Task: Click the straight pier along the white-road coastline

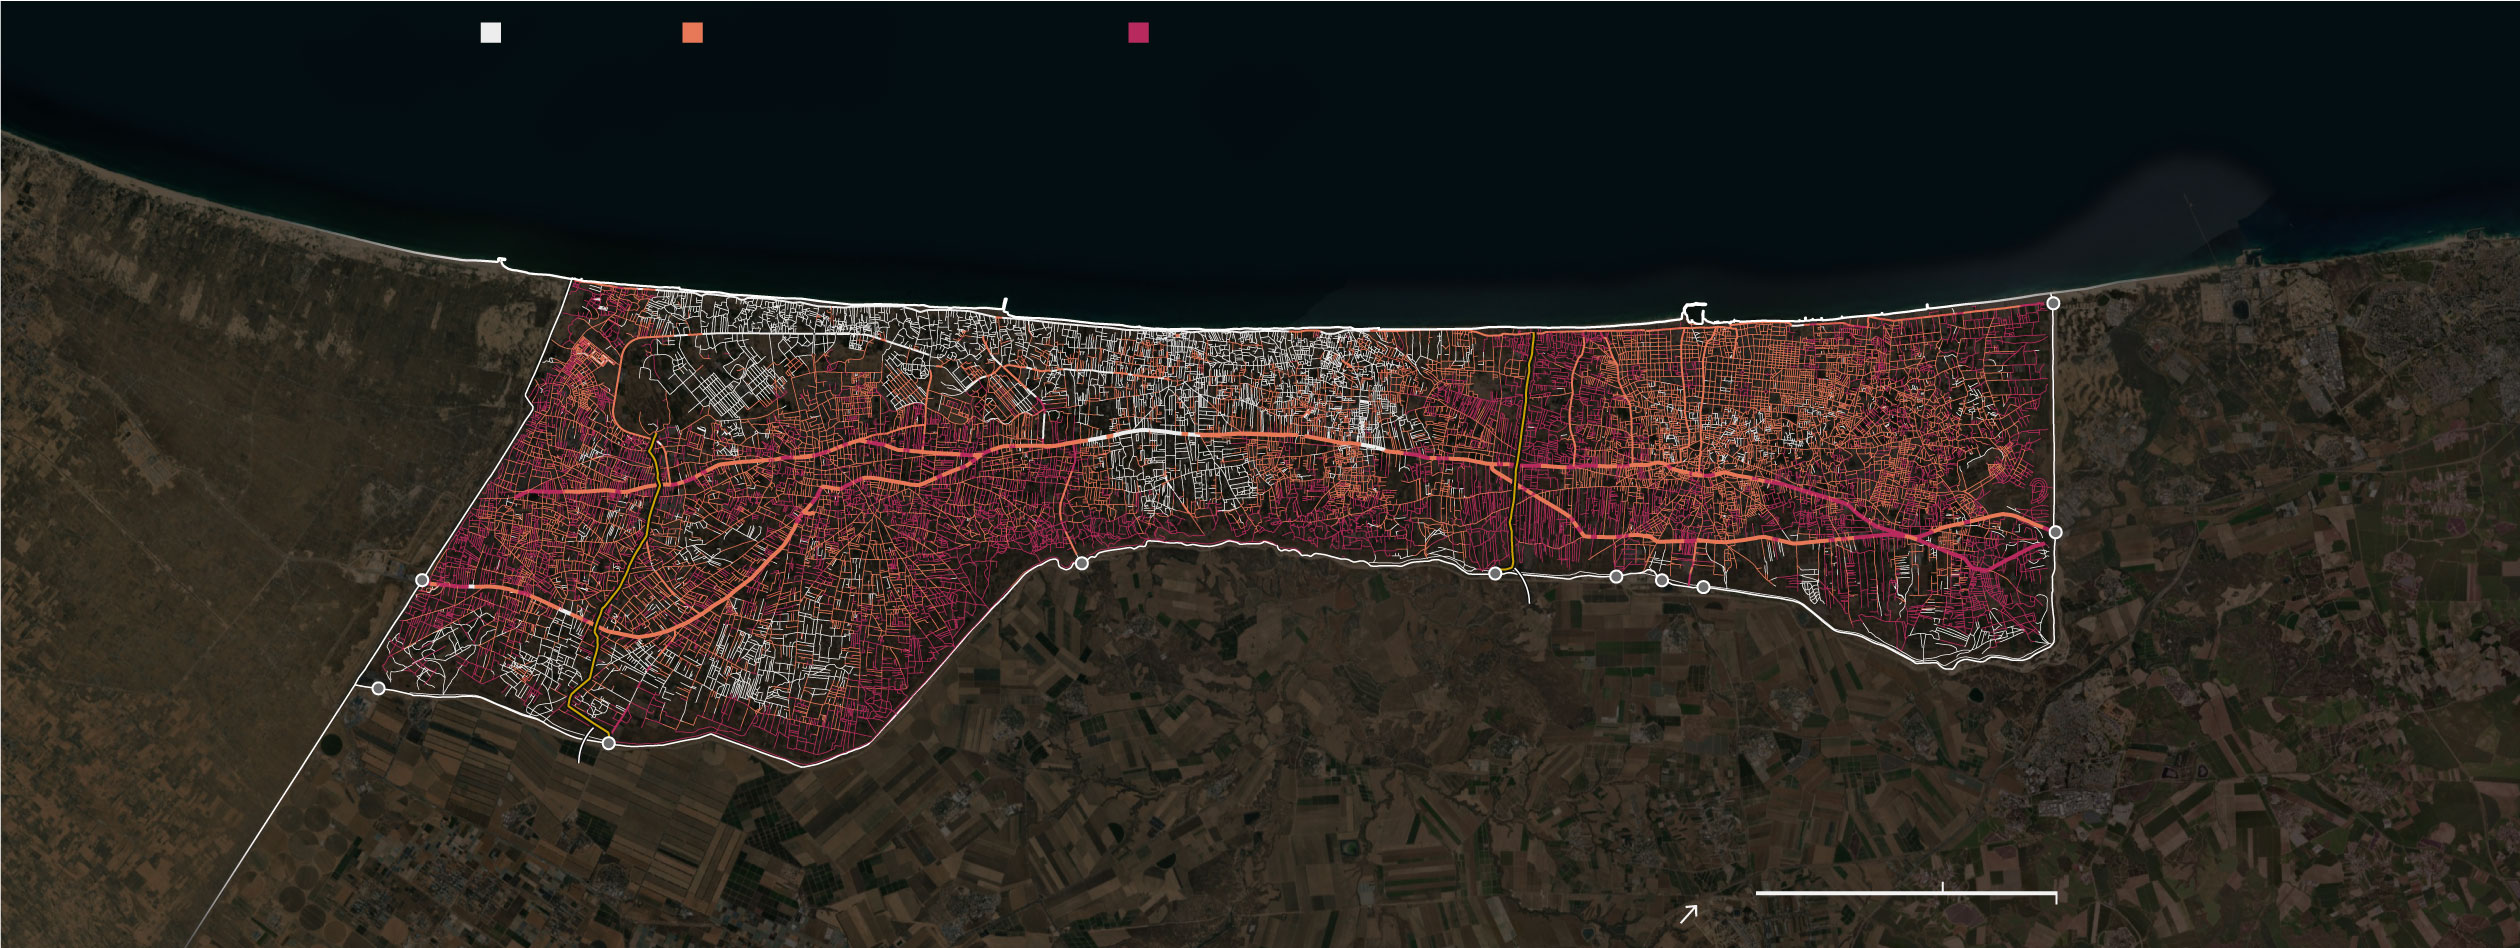Action: (1004, 306)
